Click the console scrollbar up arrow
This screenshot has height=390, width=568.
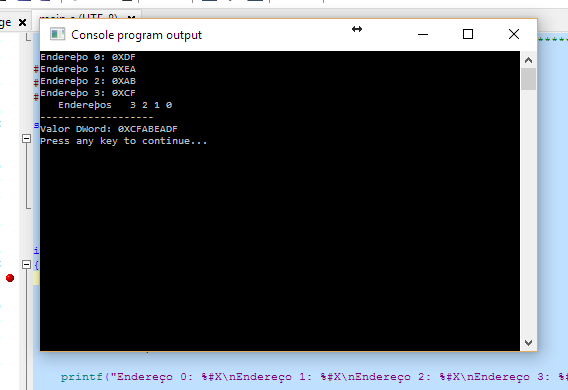point(529,60)
